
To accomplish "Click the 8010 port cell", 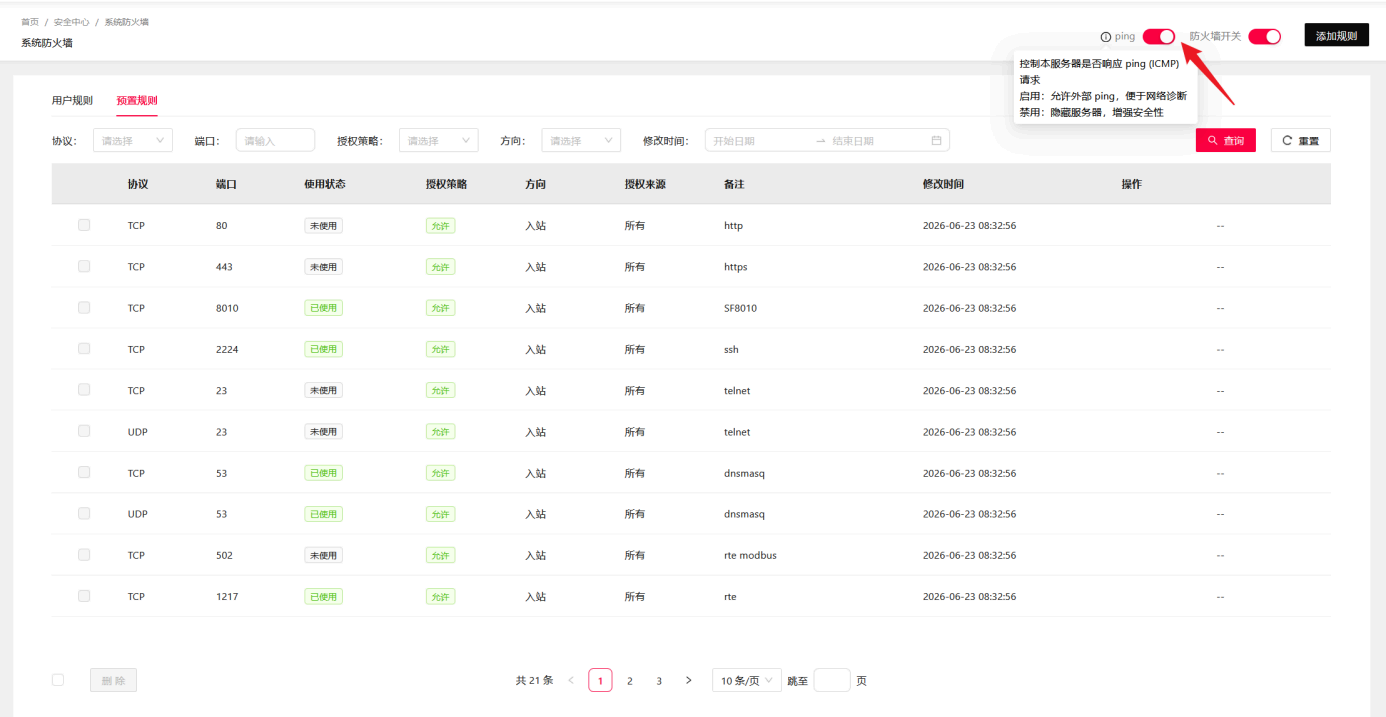I will tap(227, 308).
